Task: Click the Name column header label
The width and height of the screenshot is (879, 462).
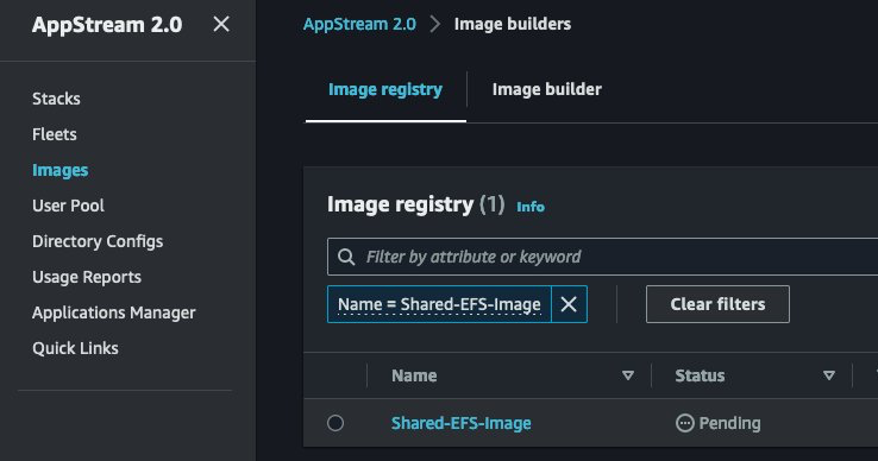Action: [x=414, y=376]
